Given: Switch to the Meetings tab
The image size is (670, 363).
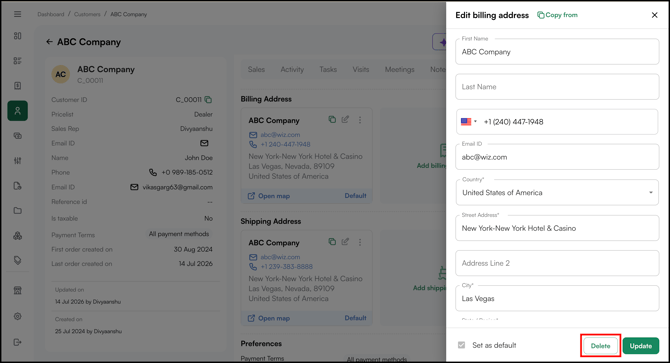Looking at the screenshot, I should point(400,70).
